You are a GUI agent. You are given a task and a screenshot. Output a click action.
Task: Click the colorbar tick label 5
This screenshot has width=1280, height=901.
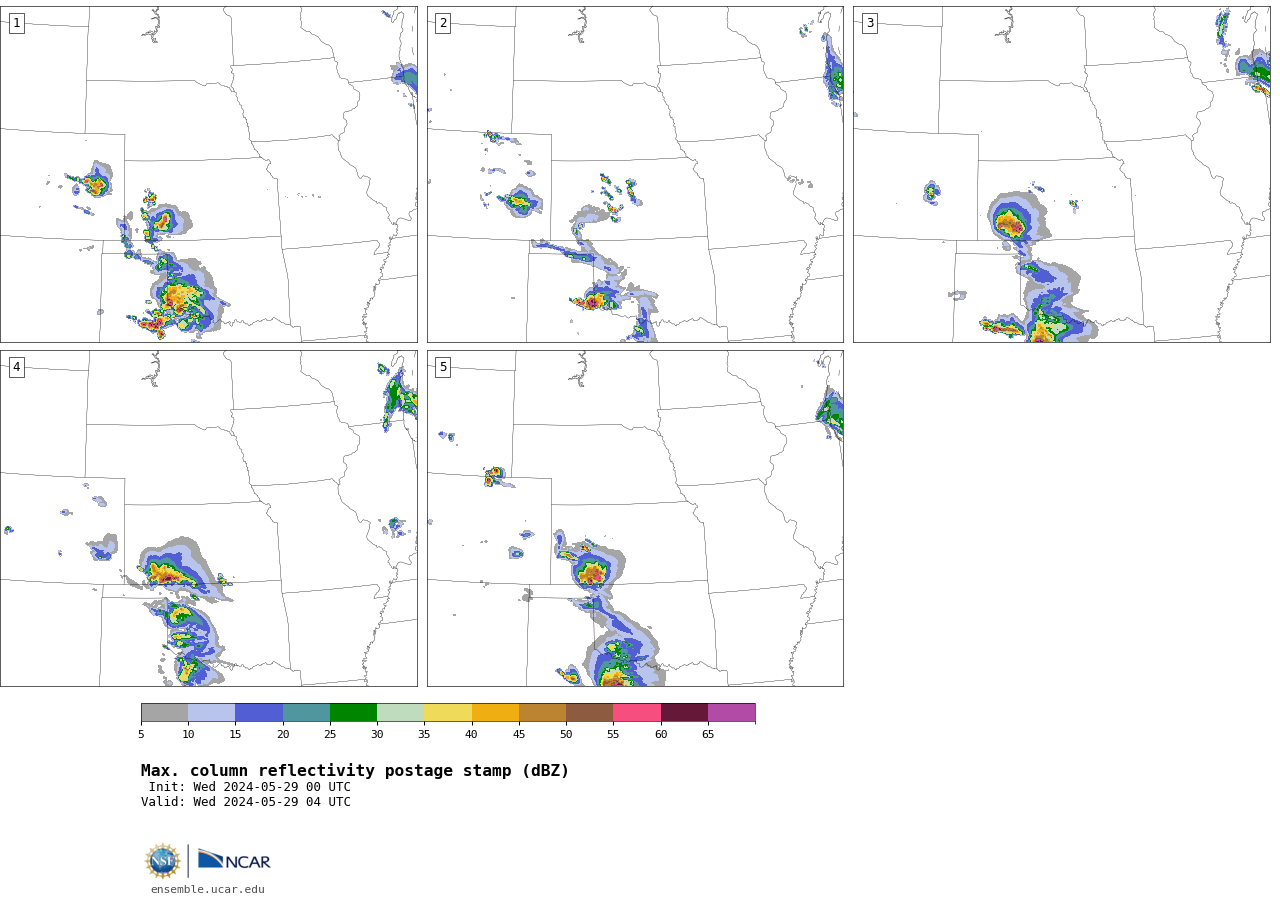(141, 735)
